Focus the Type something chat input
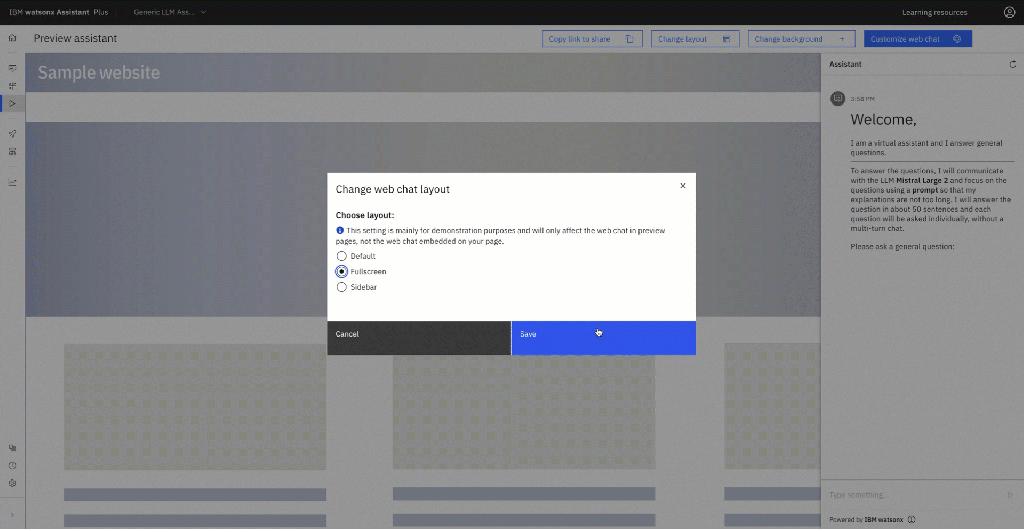 click(x=910, y=494)
